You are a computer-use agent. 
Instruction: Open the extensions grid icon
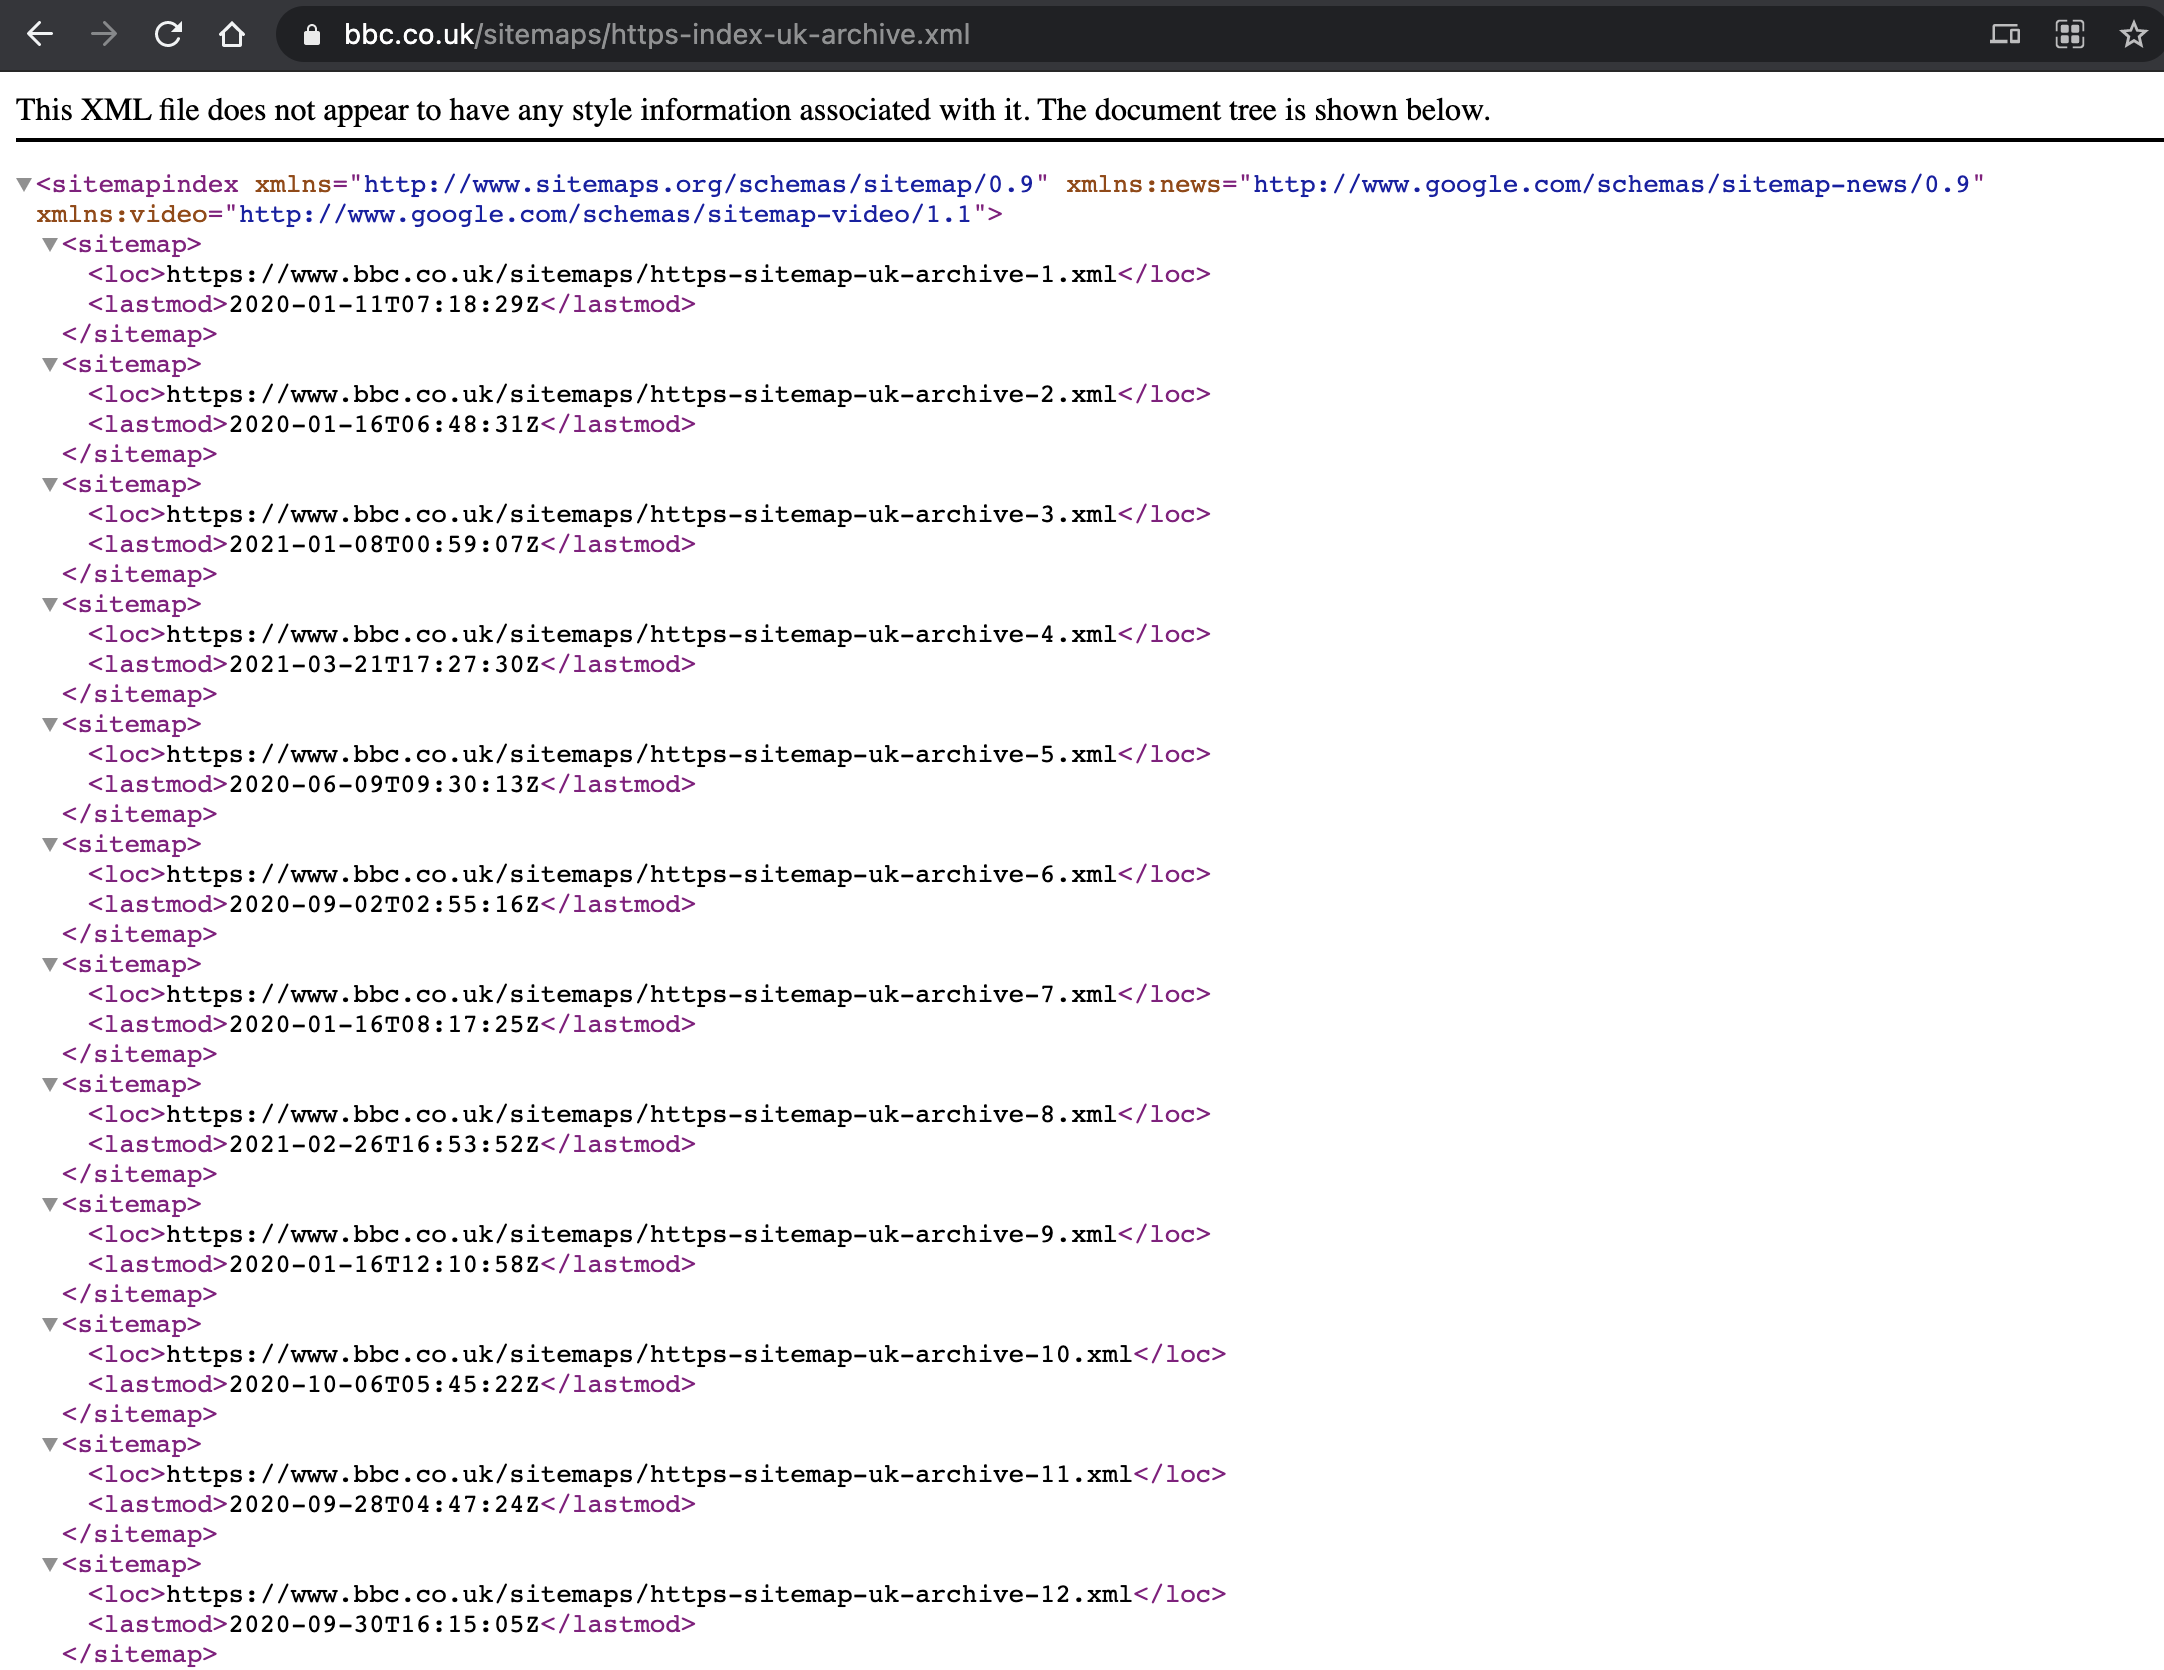pyautogui.click(x=2069, y=35)
